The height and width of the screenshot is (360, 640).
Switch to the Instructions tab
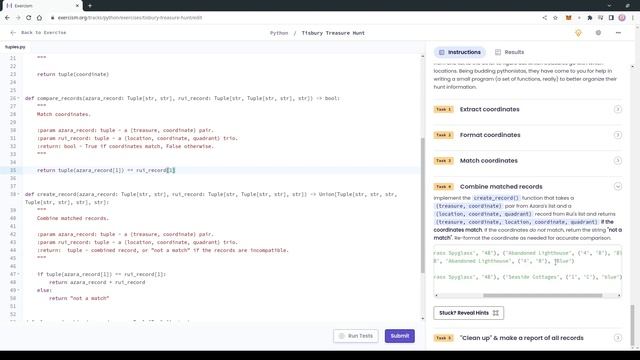click(460, 52)
